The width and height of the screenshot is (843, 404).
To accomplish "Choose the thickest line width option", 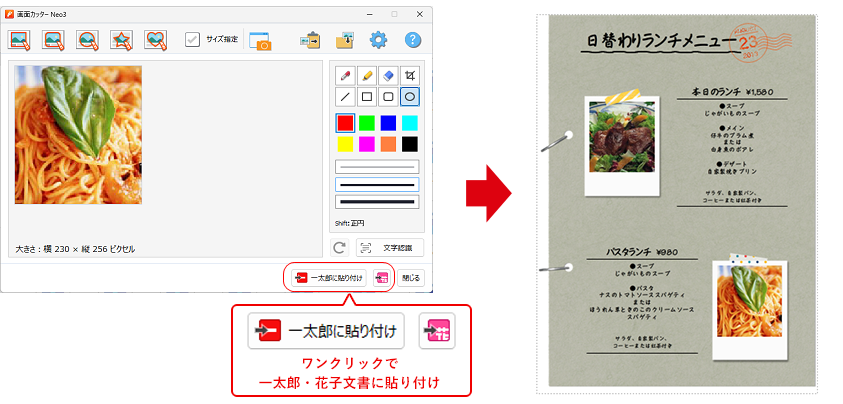I will coord(377,202).
